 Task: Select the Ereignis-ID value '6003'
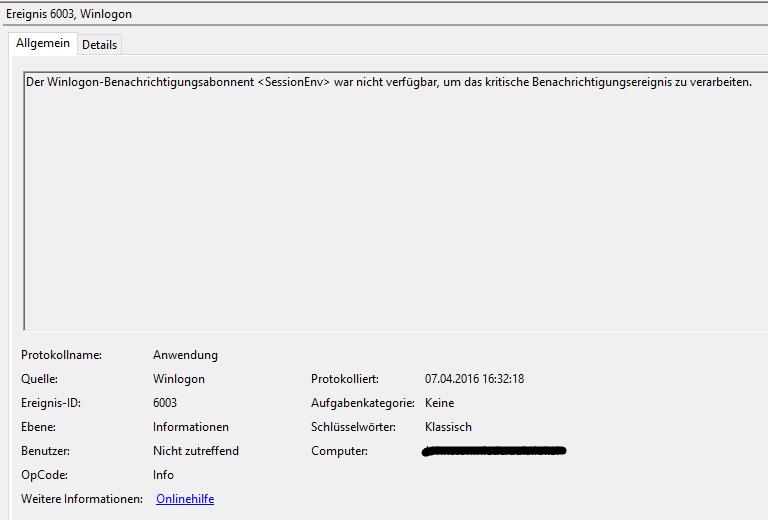[165, 403]
